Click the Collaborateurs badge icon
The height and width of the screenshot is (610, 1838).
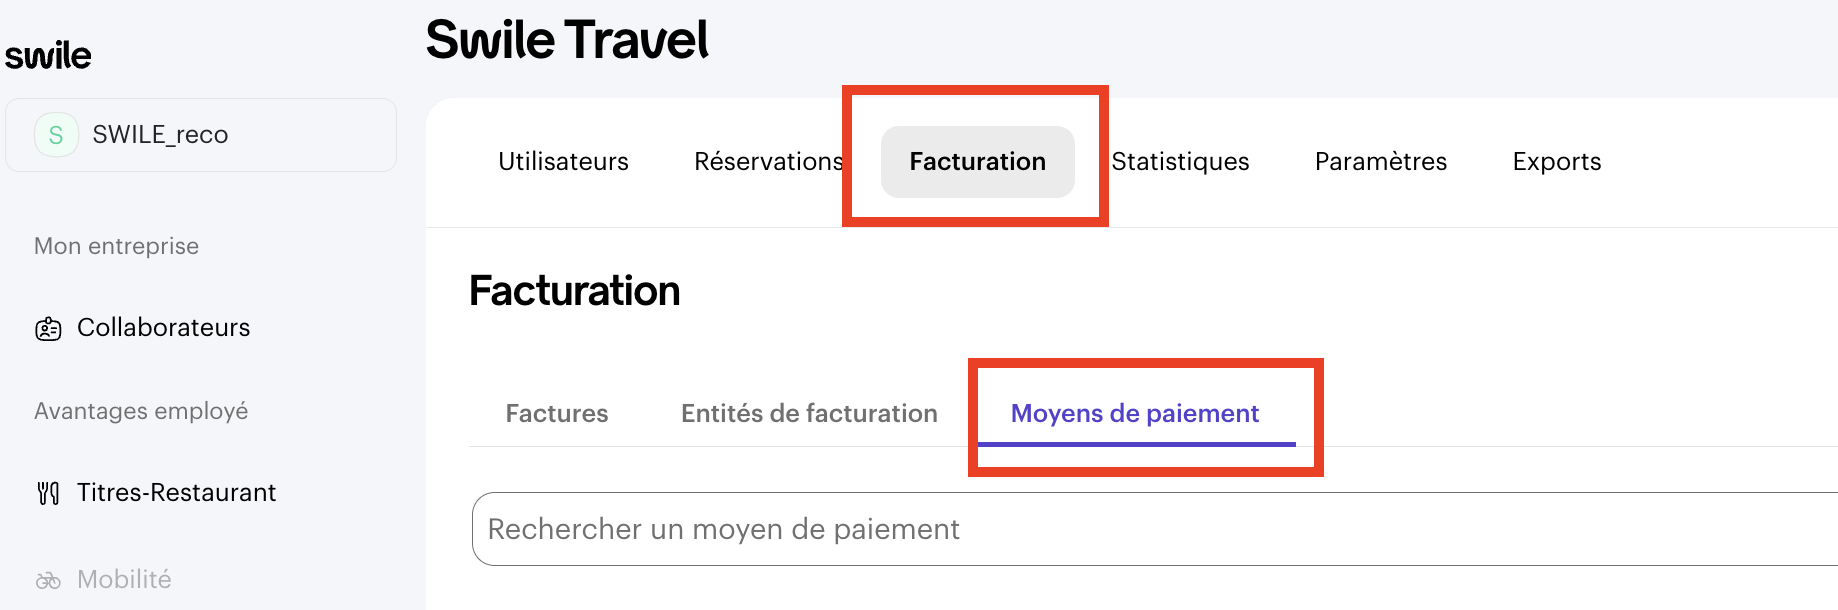click(x=48, y=329)
